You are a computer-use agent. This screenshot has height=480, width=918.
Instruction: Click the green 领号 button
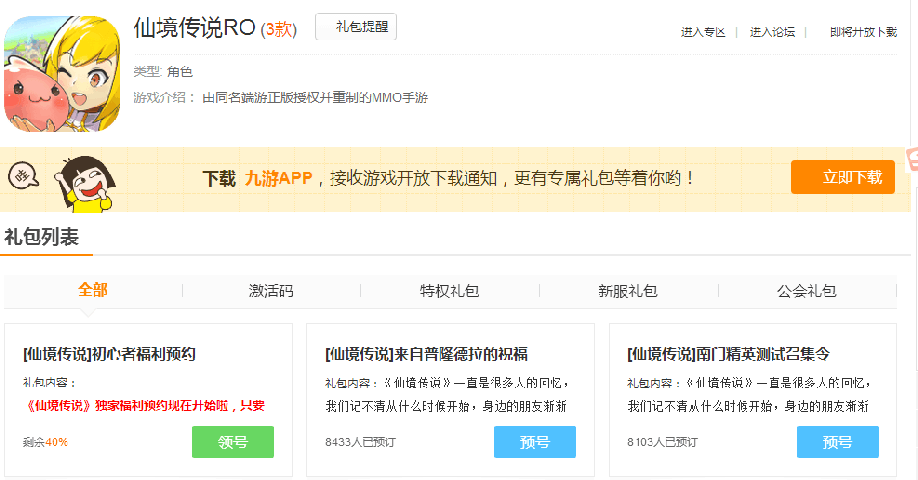[233, 442]
